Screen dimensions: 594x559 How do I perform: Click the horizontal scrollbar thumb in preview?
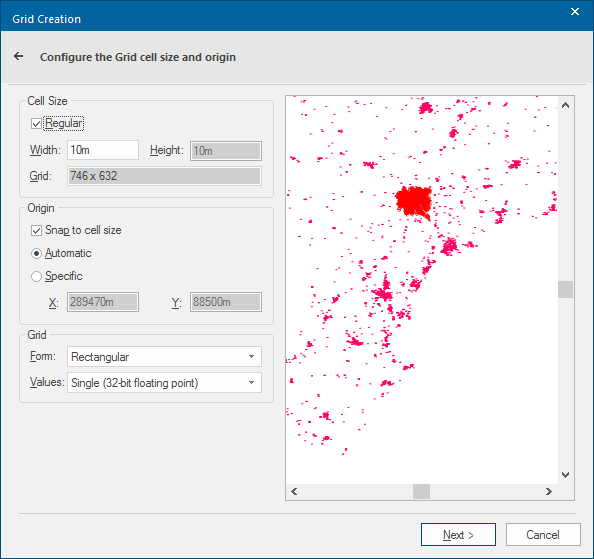tap(421, 492)
